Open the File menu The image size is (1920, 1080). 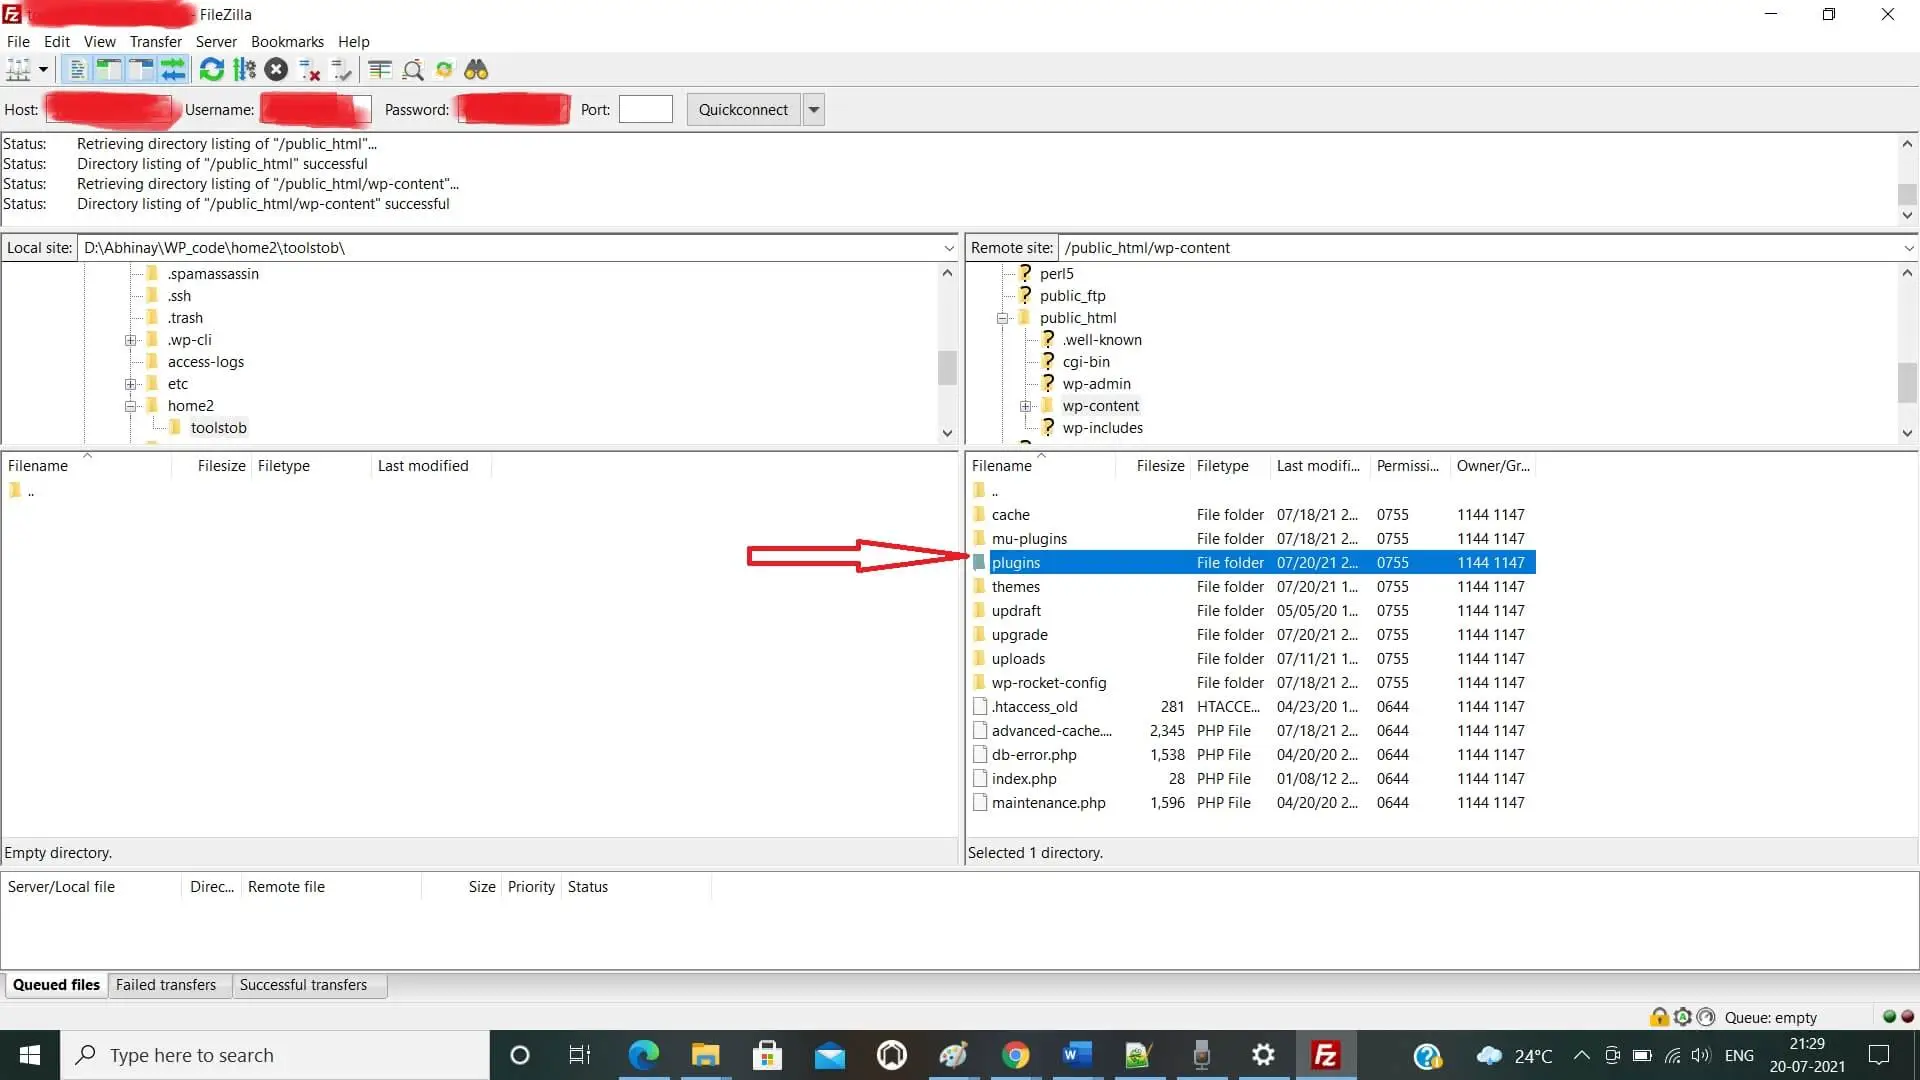click(x=18, y=42)
